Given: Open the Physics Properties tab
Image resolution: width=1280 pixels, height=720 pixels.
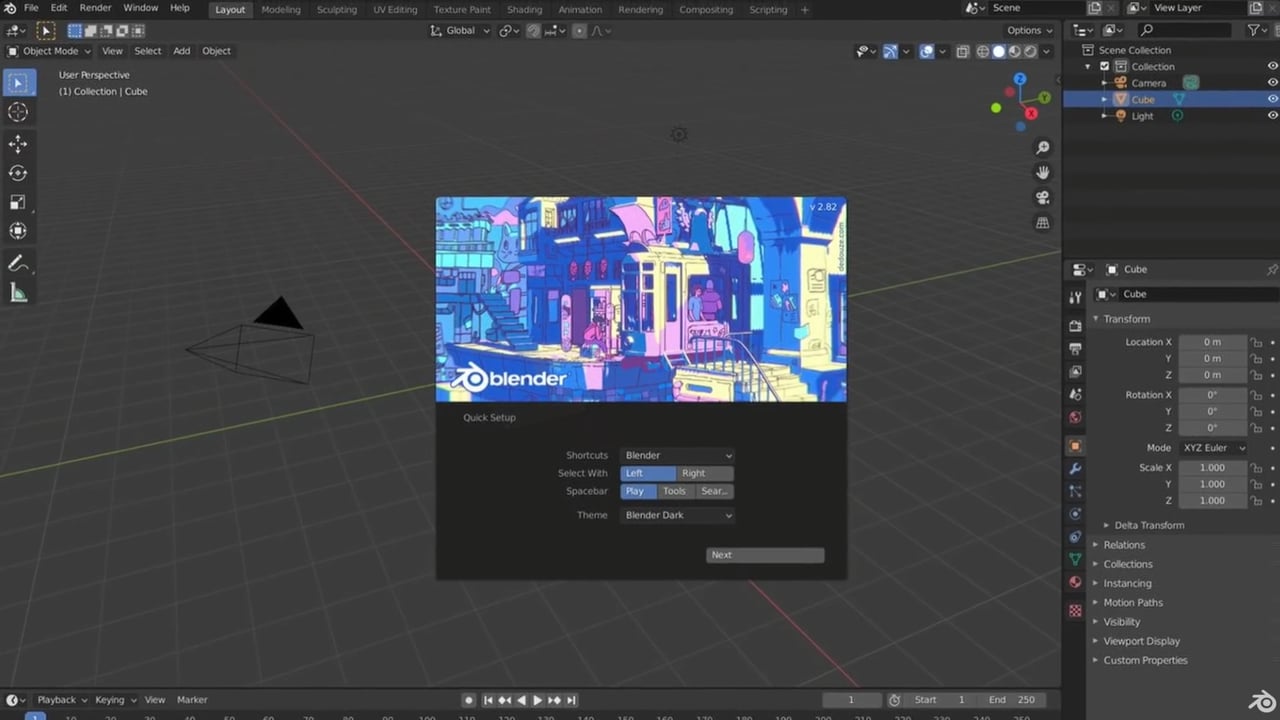Looking at the screenshot, I should pos(1075,514).
